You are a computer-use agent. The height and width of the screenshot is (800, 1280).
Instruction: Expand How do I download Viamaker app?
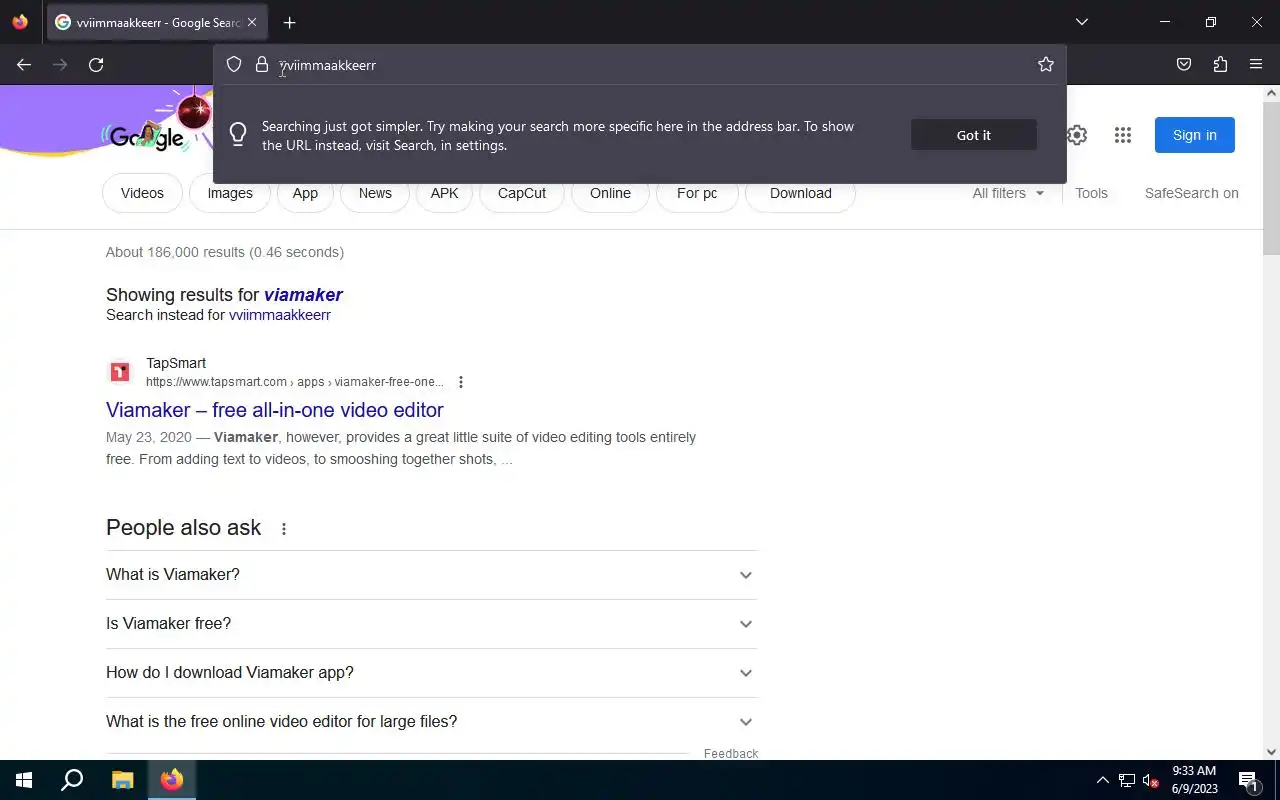[431, 673]
